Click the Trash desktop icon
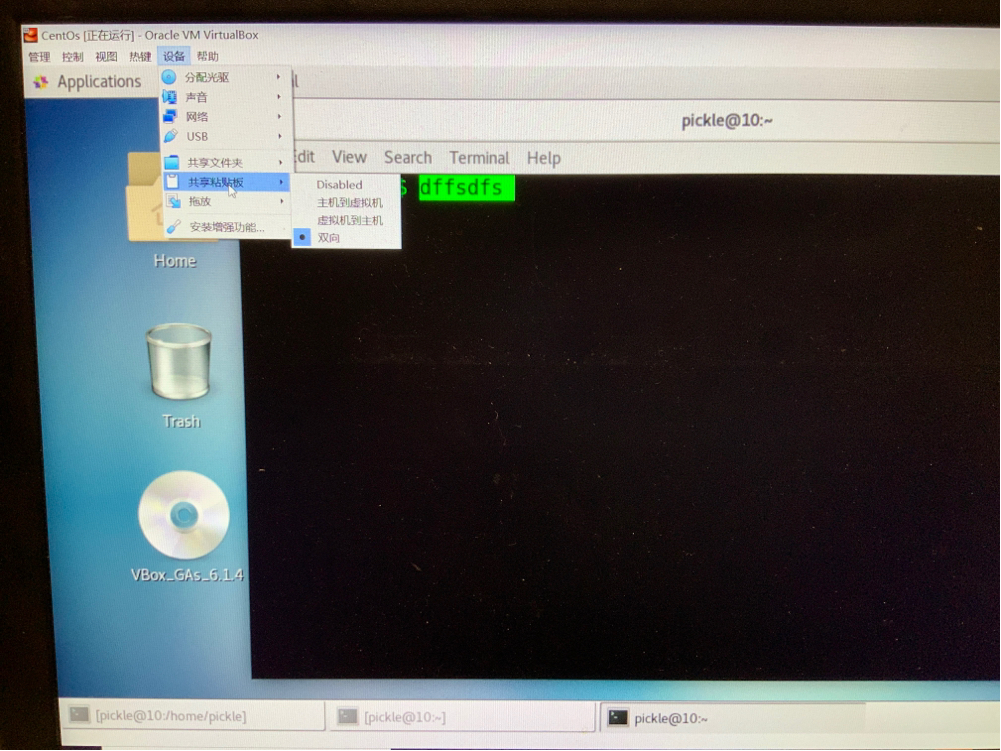1001x751 pixels. tap(179, 362)
